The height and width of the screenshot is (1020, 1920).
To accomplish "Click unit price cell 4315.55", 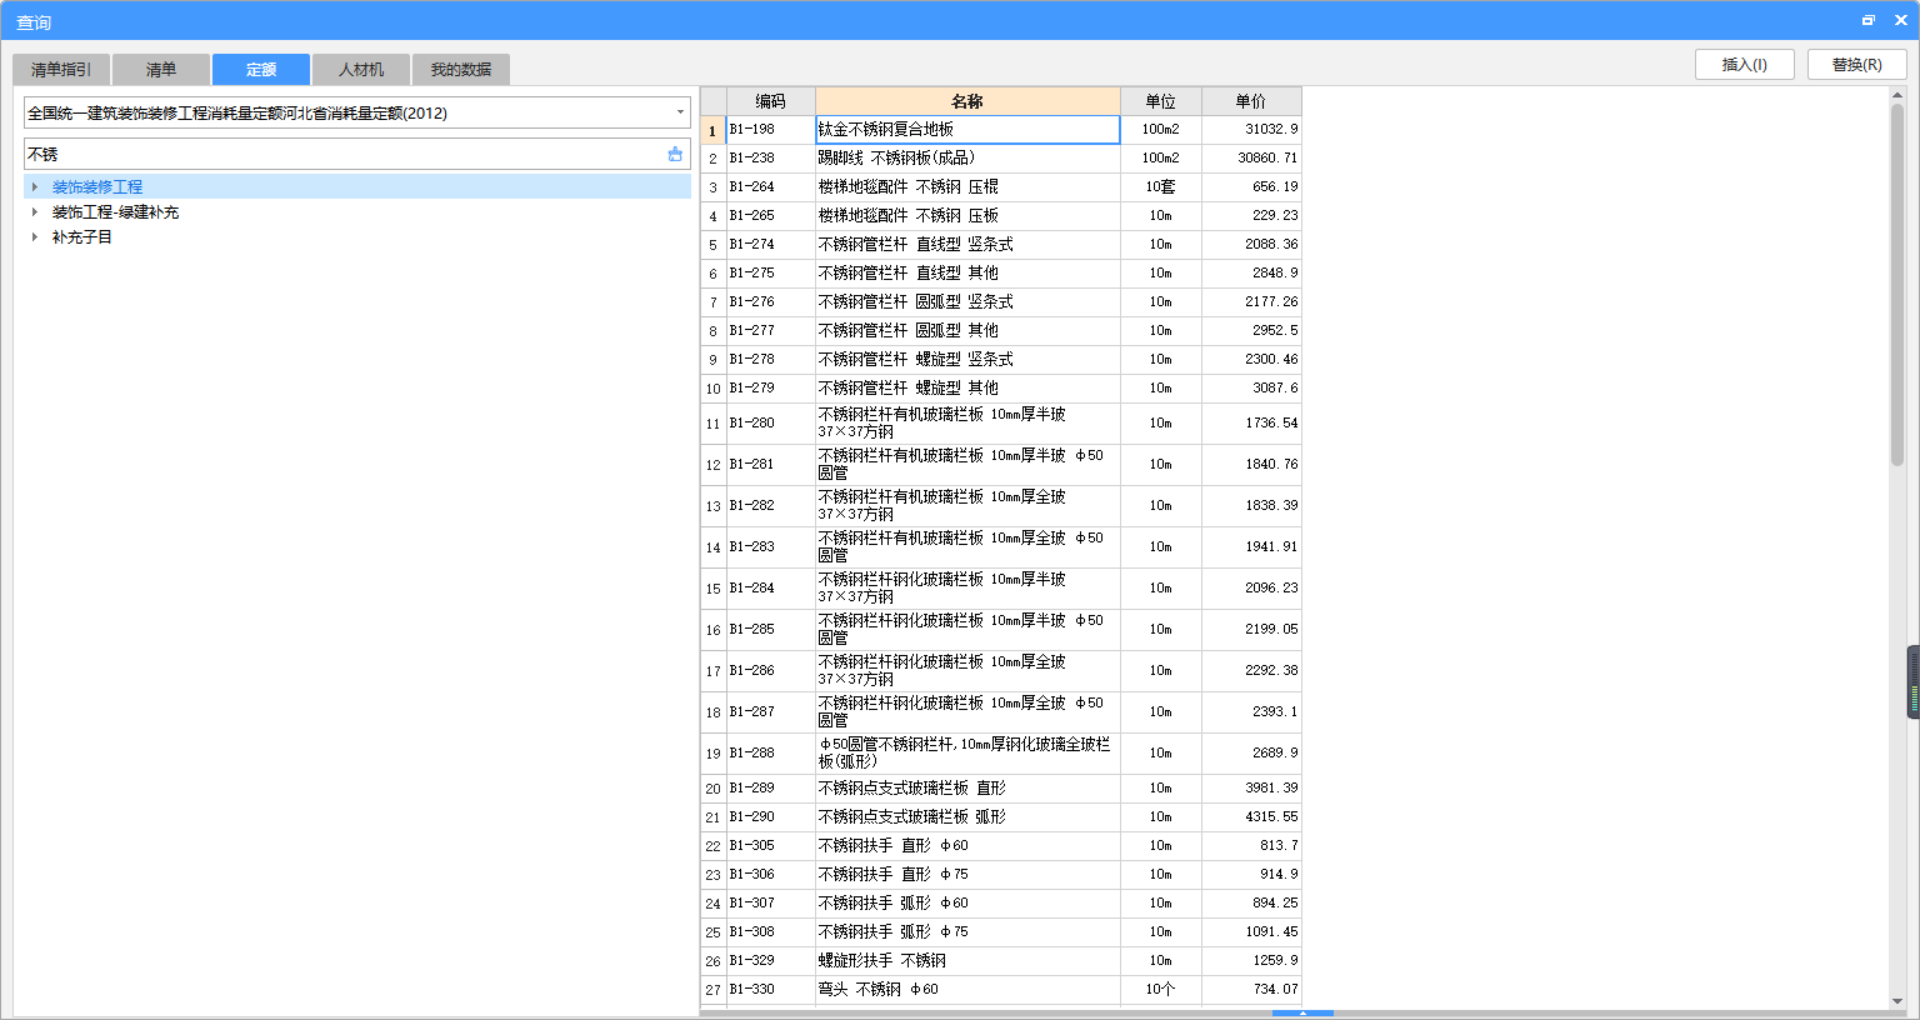I will click(1251, 817).
